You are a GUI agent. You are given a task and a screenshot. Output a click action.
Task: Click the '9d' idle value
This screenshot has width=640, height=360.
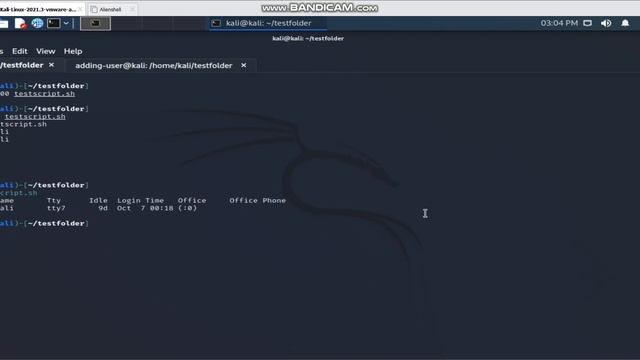pos(103,208)
